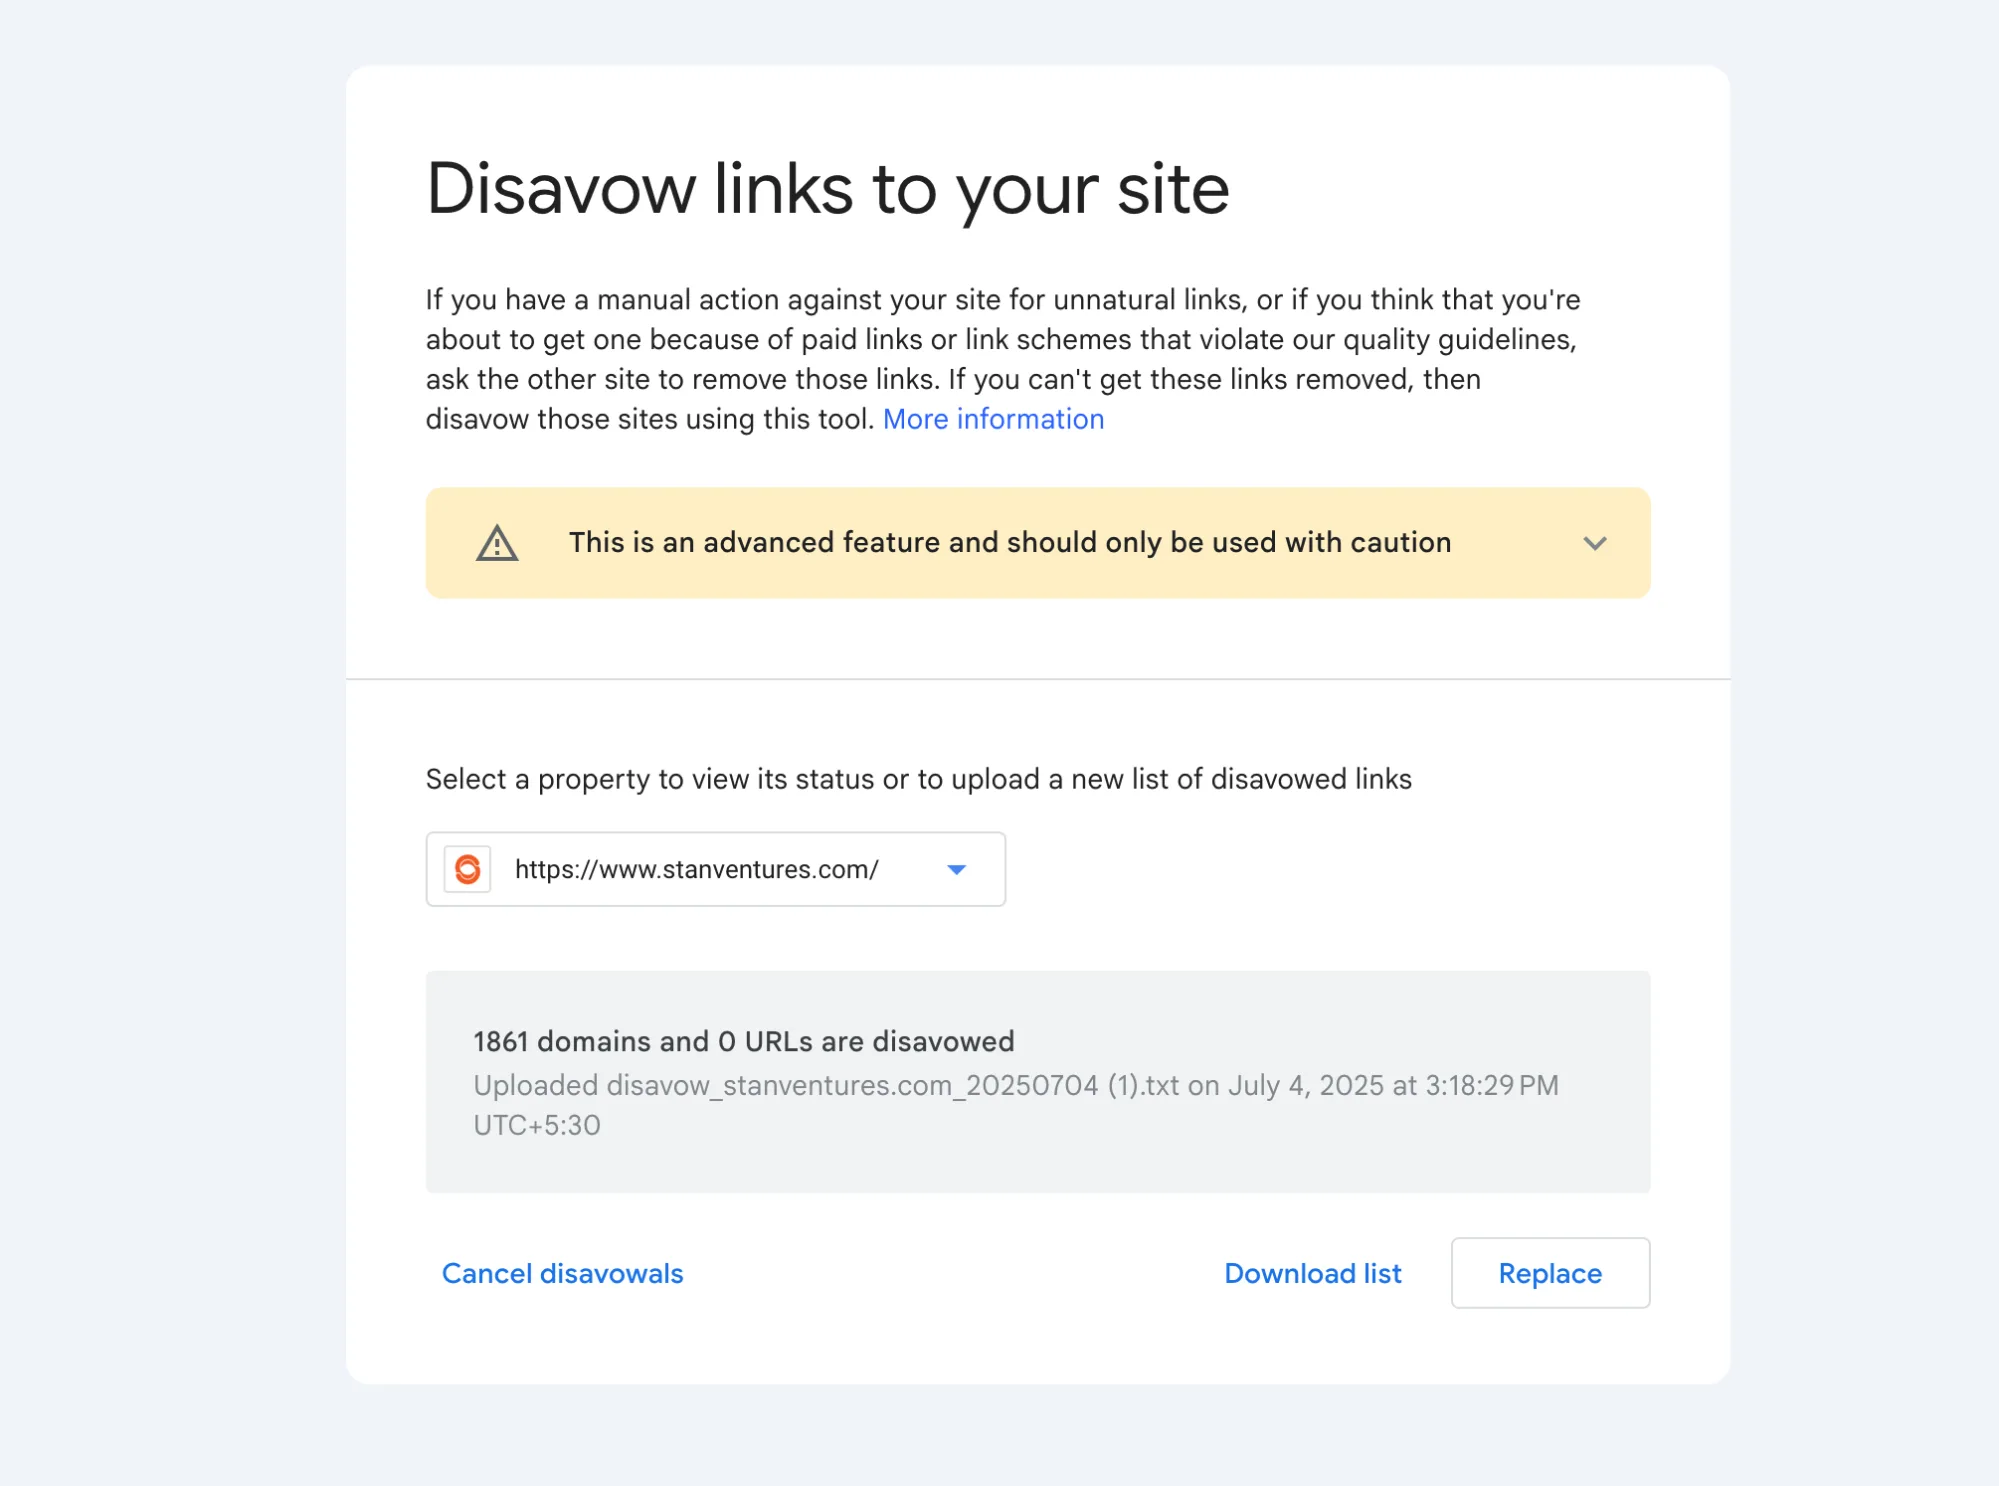This screenshot has height=1486, width=1999.
Task: Click Download list
Action: [1312, 1273]
